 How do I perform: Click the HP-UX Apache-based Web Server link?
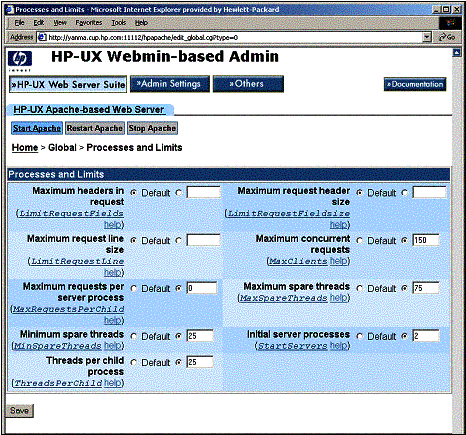tap(89, 109)
